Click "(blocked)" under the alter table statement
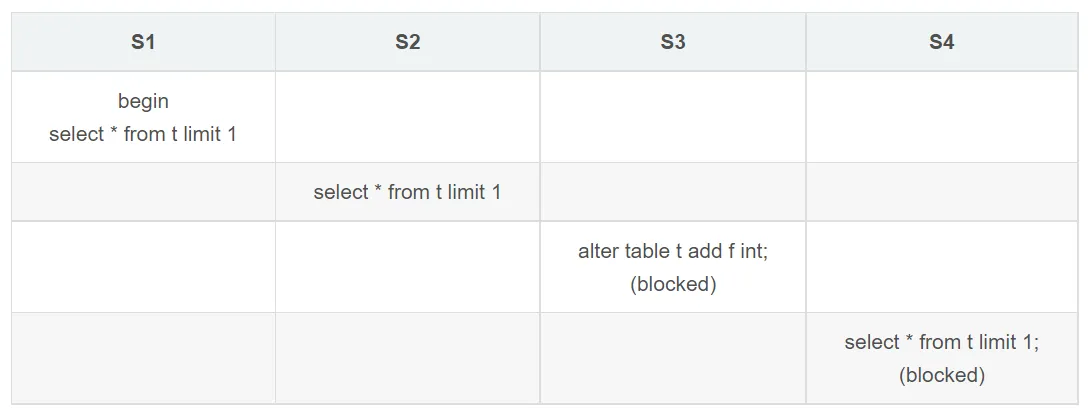The width and height of the screenshot is (1092, 411). tap(673, 284)
